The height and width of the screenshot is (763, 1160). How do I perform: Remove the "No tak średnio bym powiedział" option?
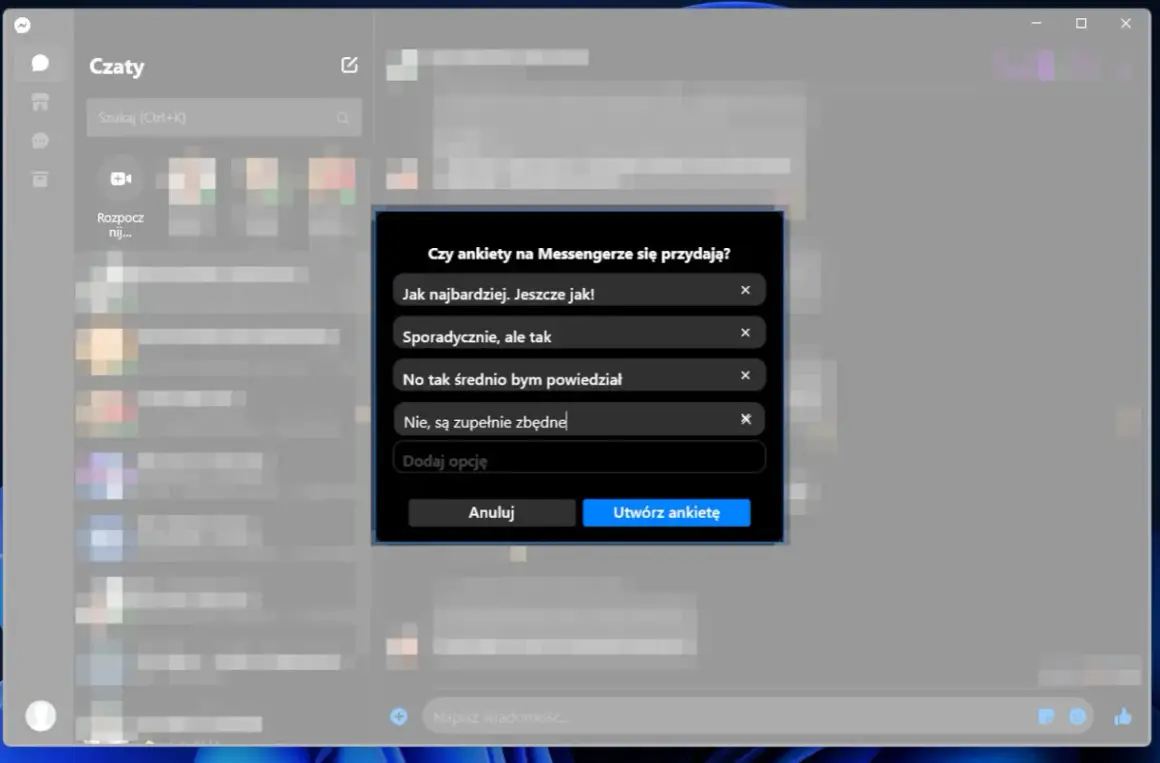tap(745, 375)
